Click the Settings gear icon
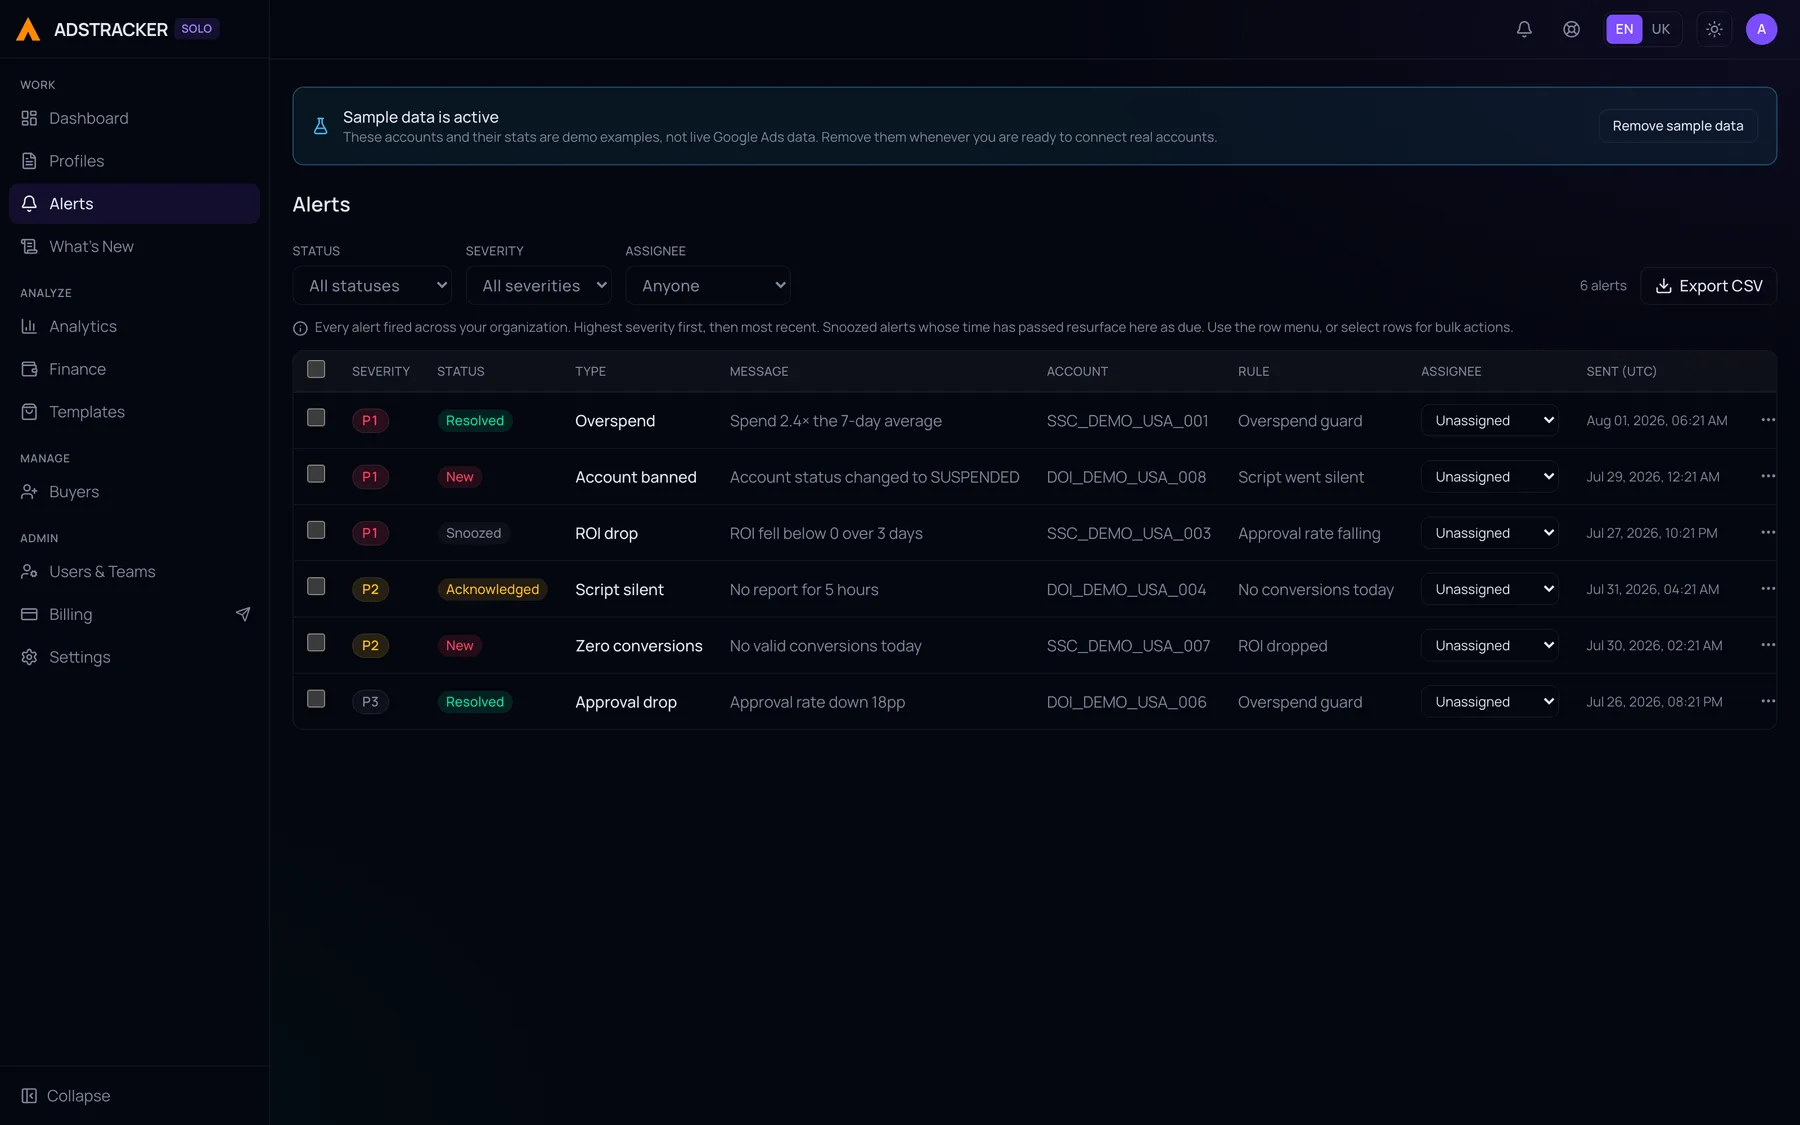The image size is (1800, 1125). pos(29,657)
